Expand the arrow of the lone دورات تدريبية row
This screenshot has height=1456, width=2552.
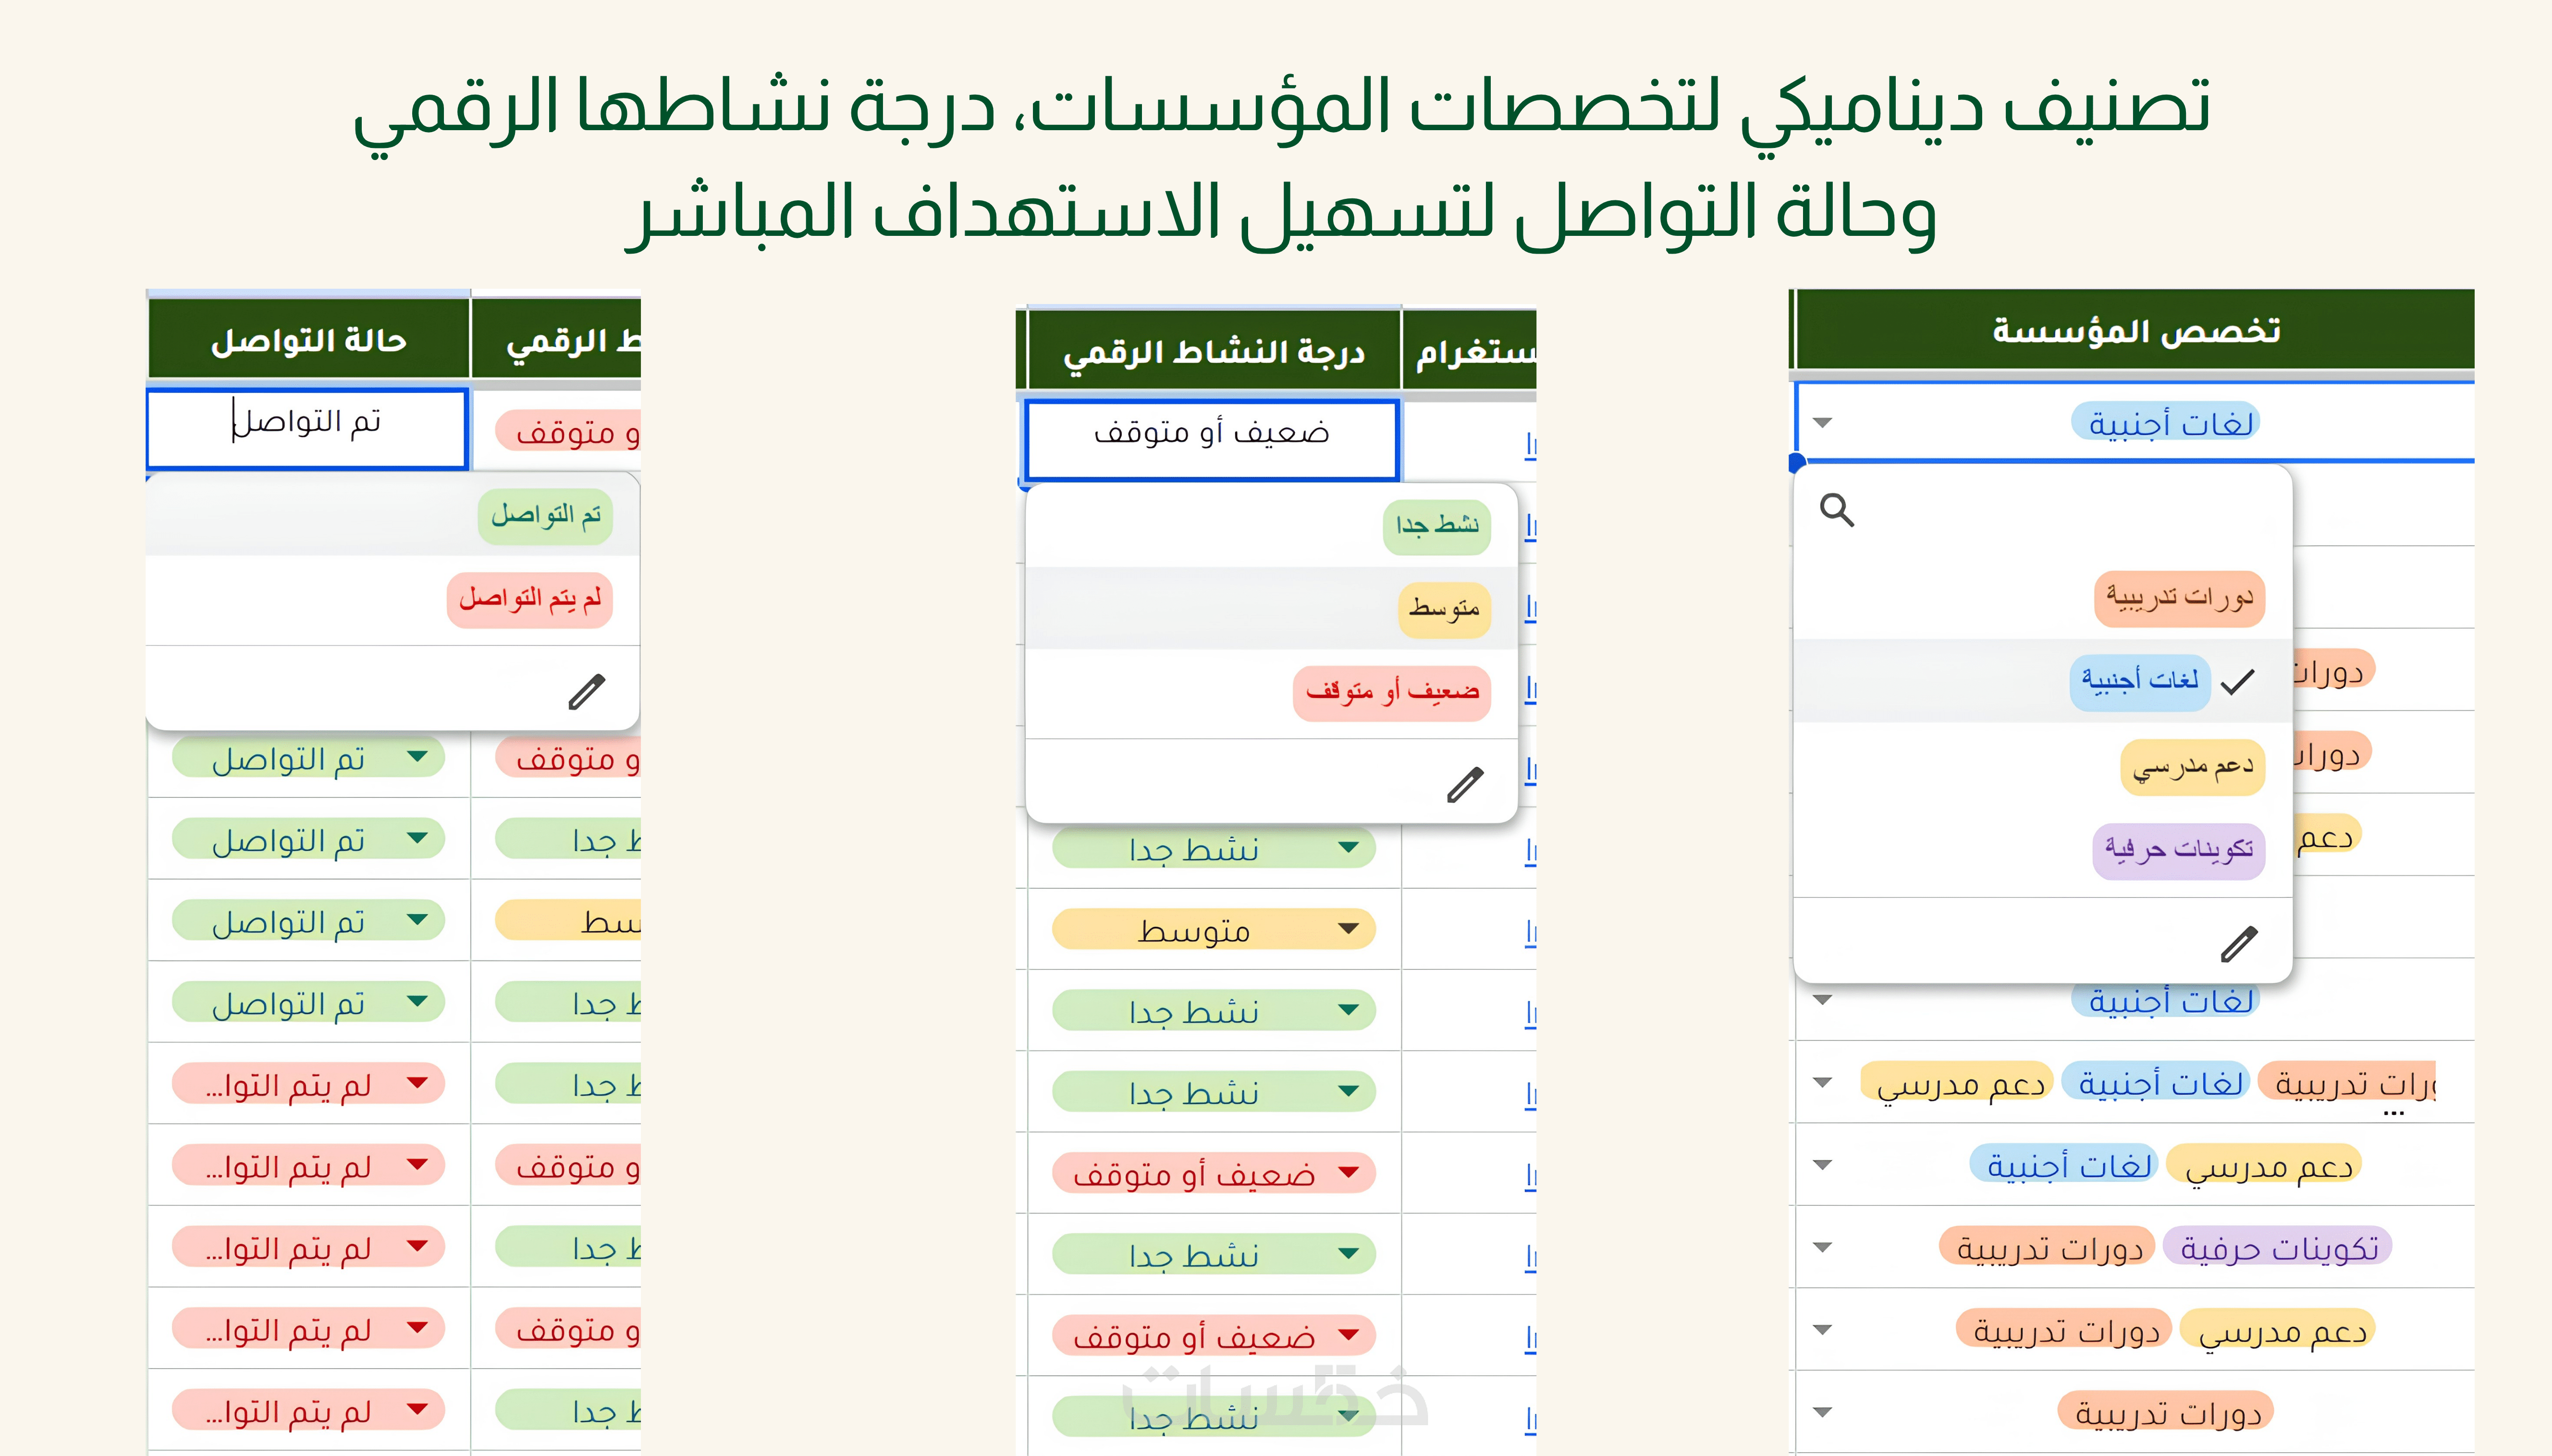tap(1822, 1412)
